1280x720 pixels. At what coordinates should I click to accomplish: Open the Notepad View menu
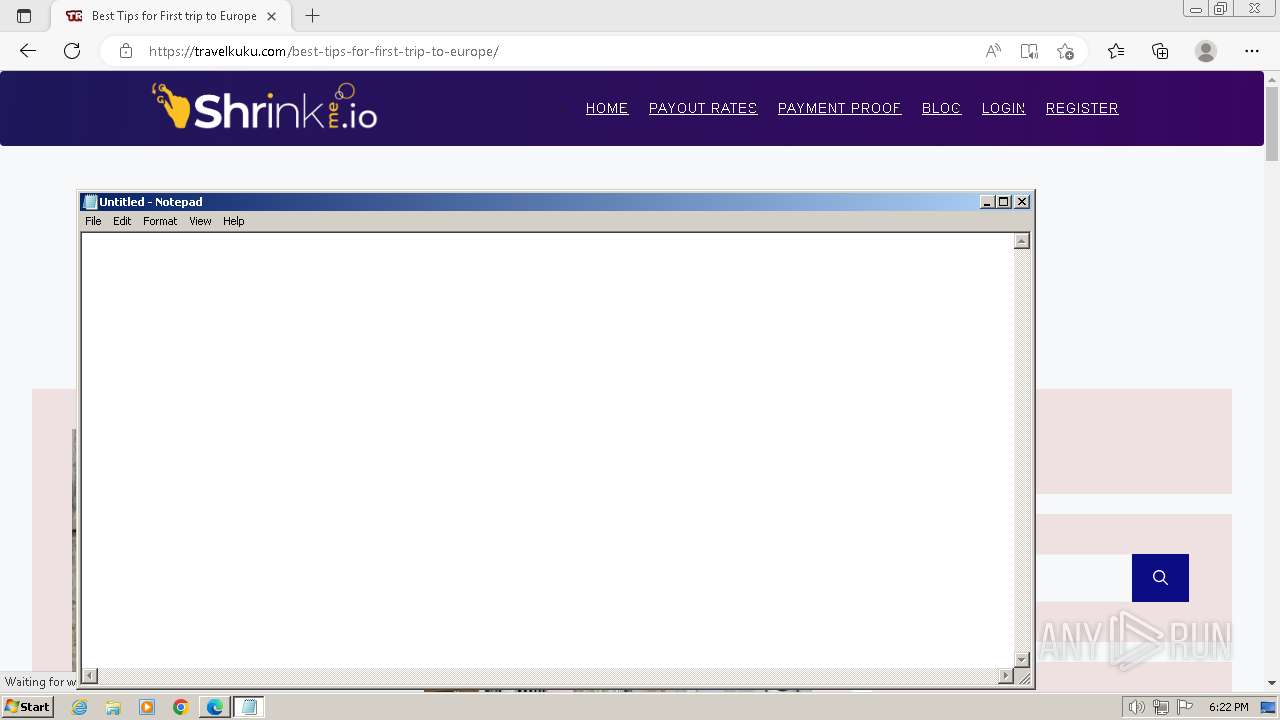tap(200, 221)
